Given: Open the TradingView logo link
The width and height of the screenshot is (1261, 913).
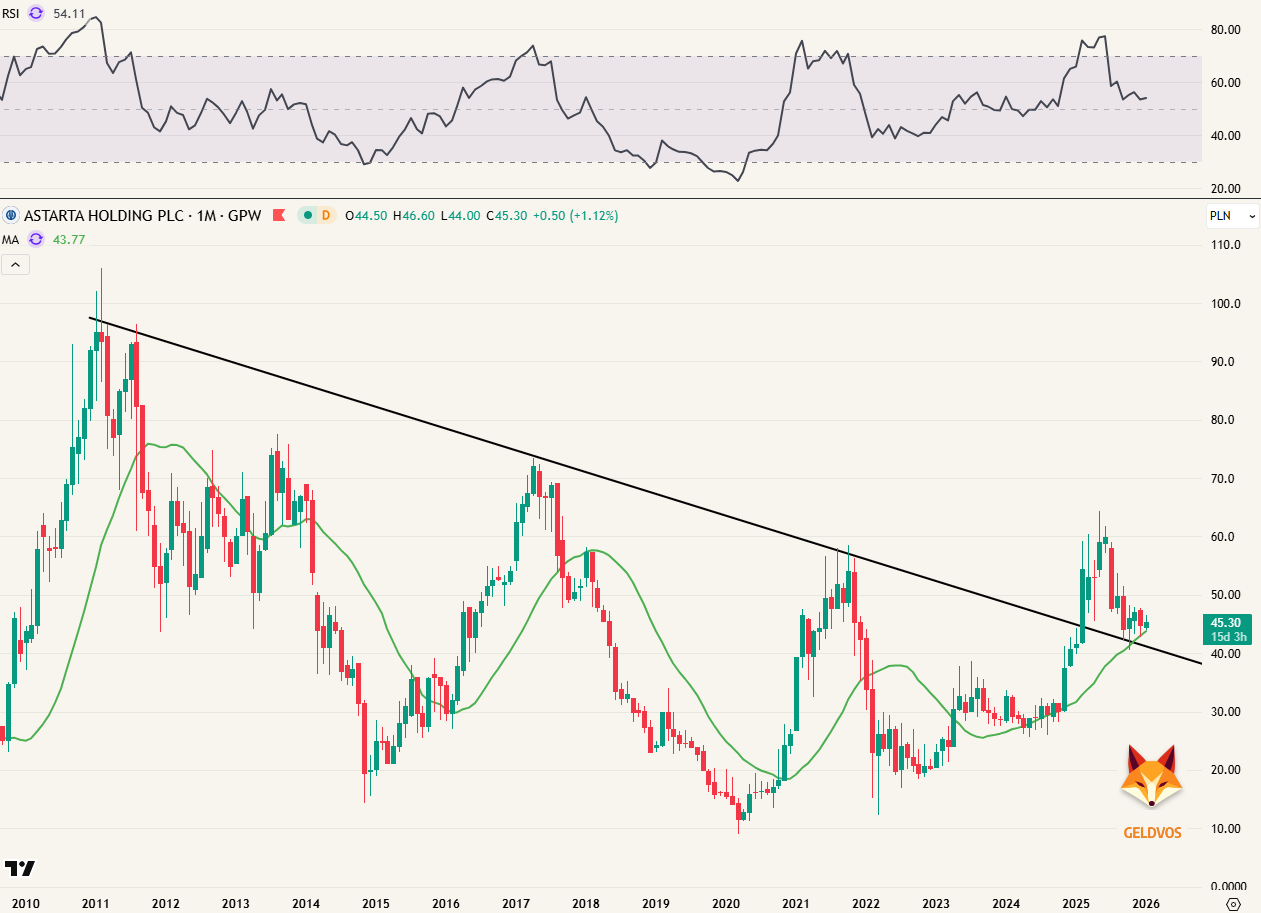Looking at the screenshot, I should [x=19, y=868].
